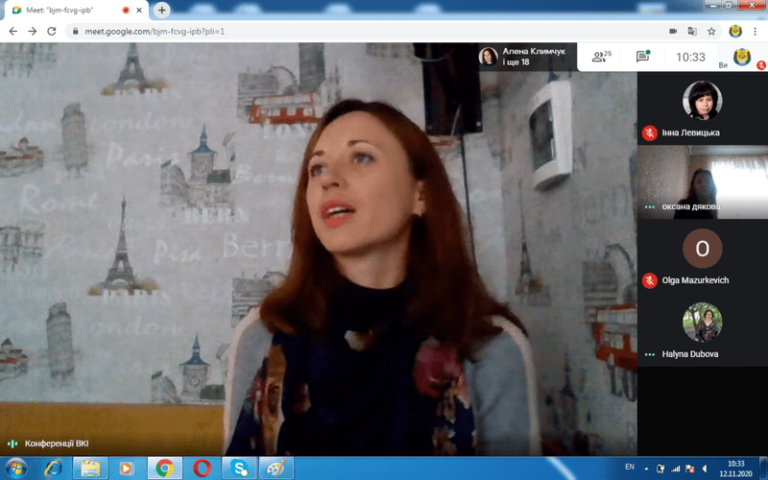Expand options dots beside Halyna Dubova
The height and width of the screenshot is (480, 768).
(x=650, y=354)
